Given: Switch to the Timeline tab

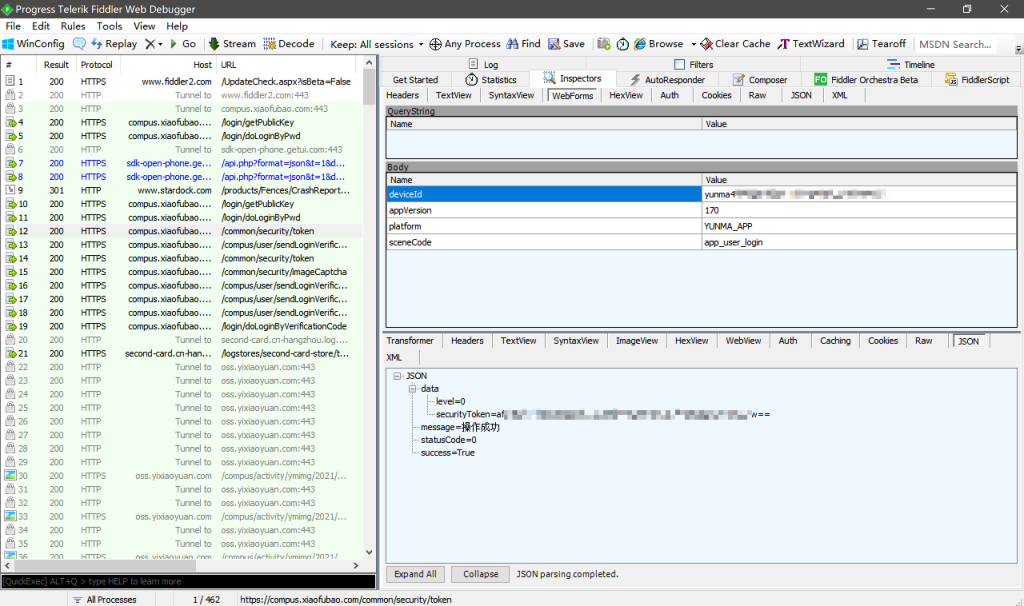Looking at the screenshot, I should (911, 65).
